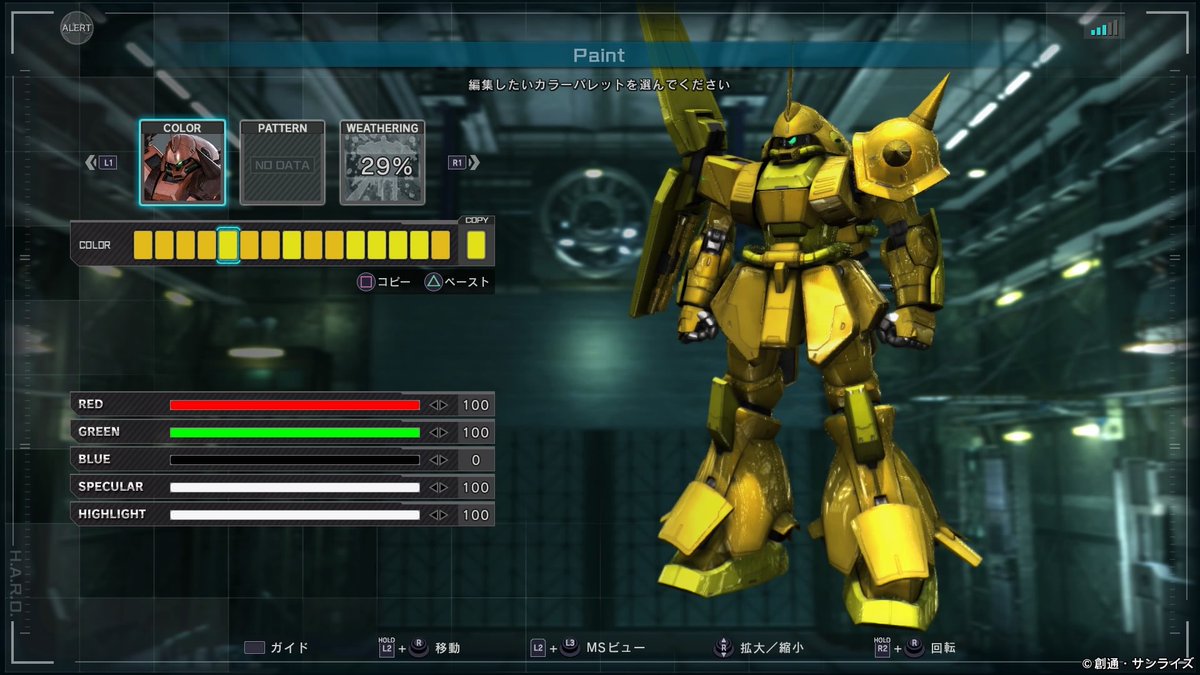The width and height of the screenshot is (1200, 675).
Task: Click the BLUE value 0
Action: (x=476, y=460)
